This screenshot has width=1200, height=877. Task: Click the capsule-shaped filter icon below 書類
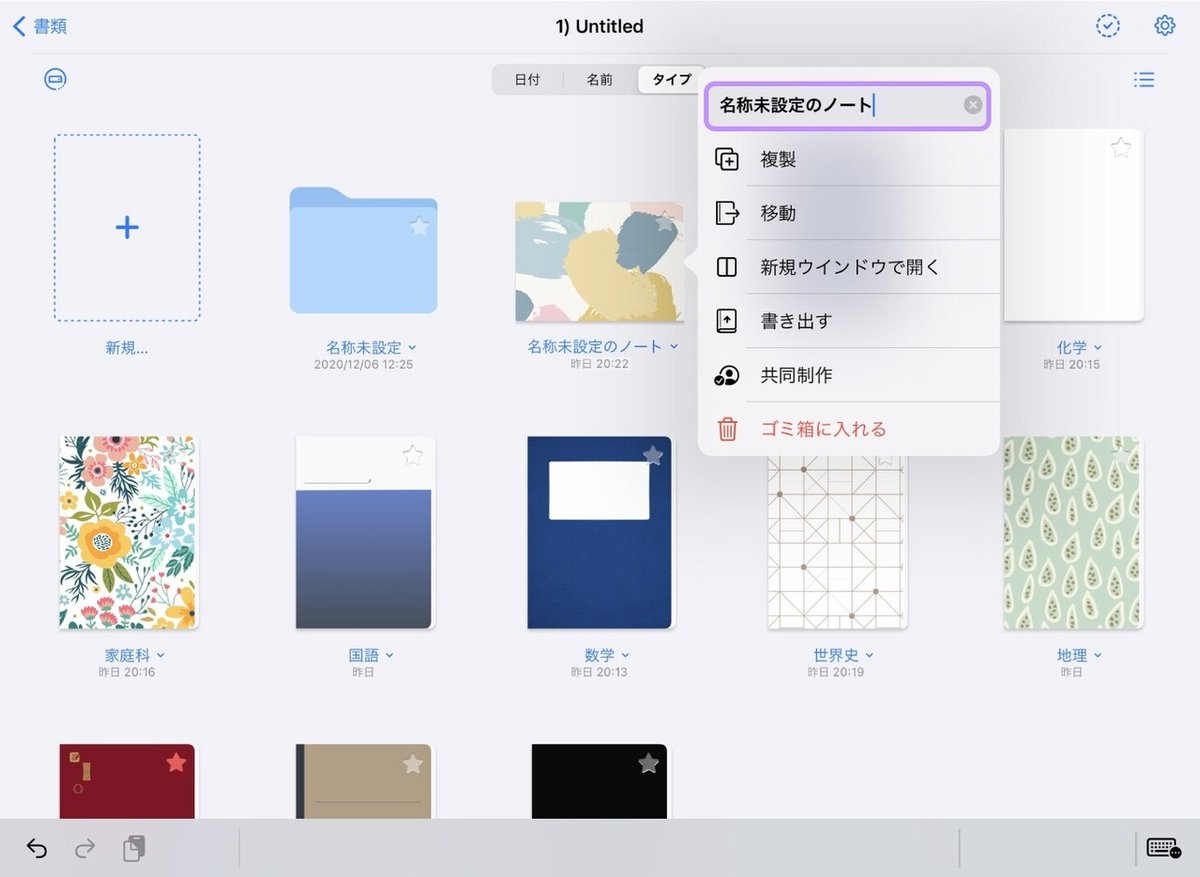point(55,79)
